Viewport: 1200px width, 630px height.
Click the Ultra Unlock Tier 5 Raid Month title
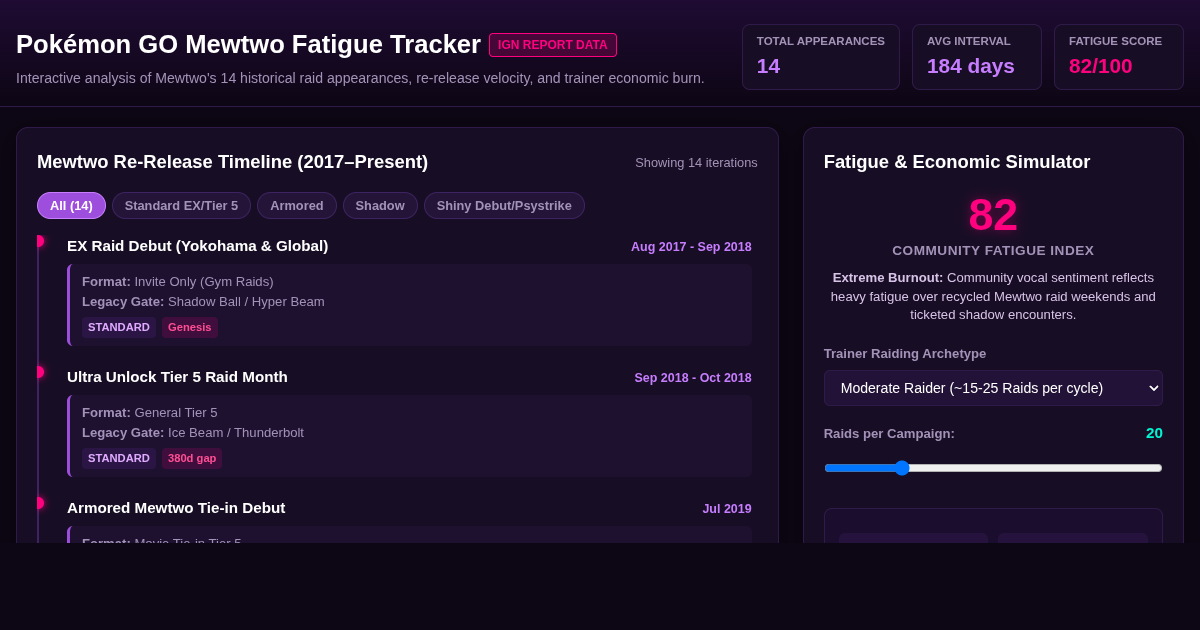click(177, 377)
